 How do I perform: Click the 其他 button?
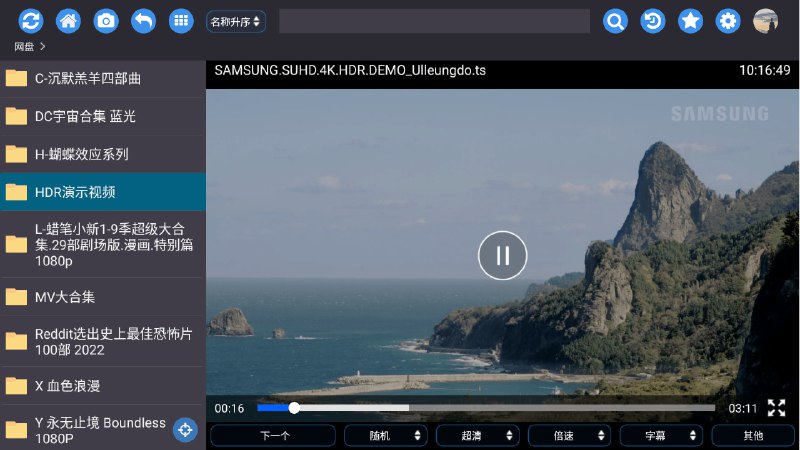pos(752,435)
